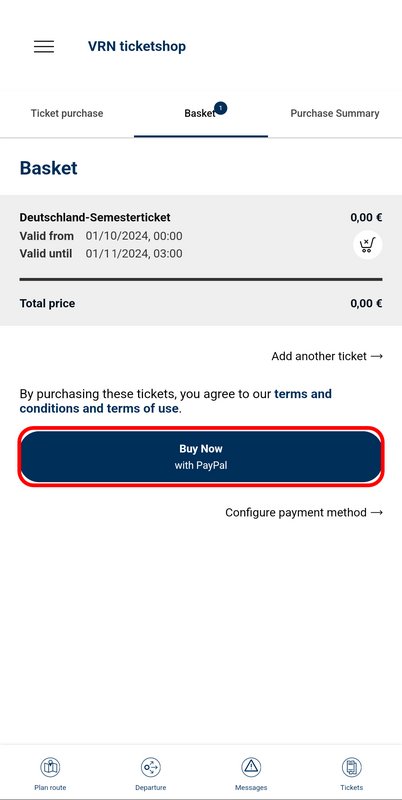Add another ticket

click(x=327, y=356)
